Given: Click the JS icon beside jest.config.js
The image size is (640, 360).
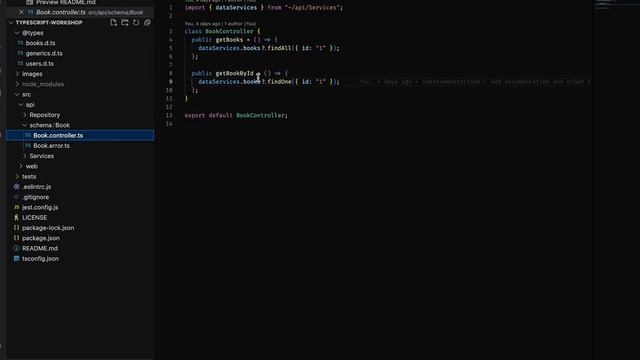Looking at the screenshot, I should coord(16,207).
